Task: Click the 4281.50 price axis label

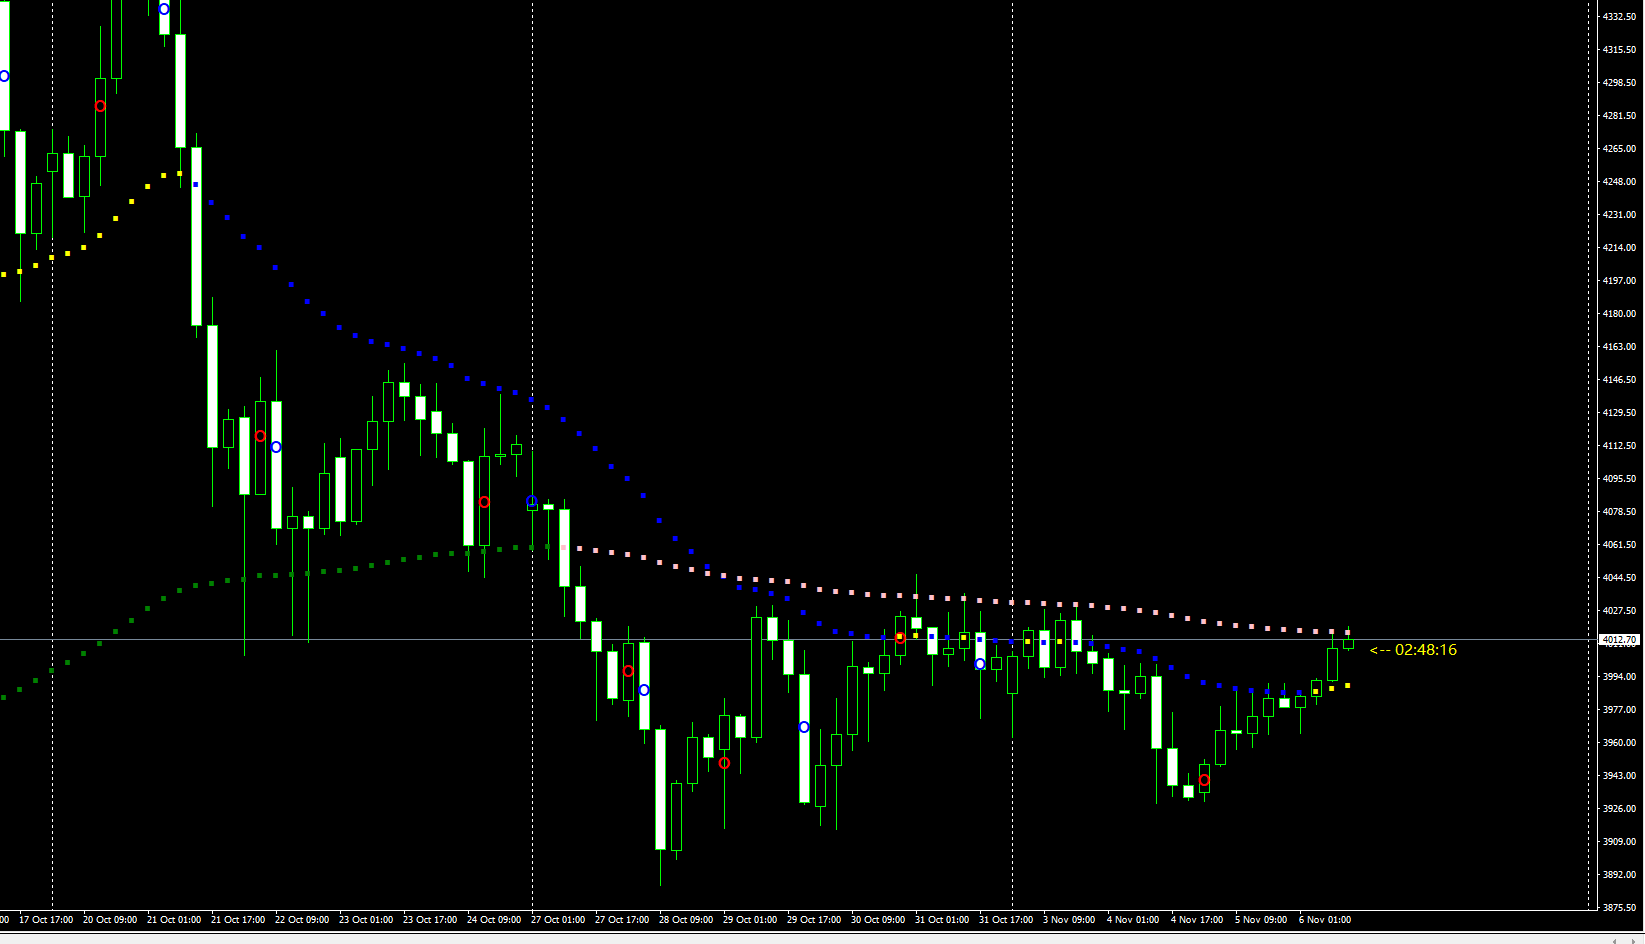Action: (1619, 116)
